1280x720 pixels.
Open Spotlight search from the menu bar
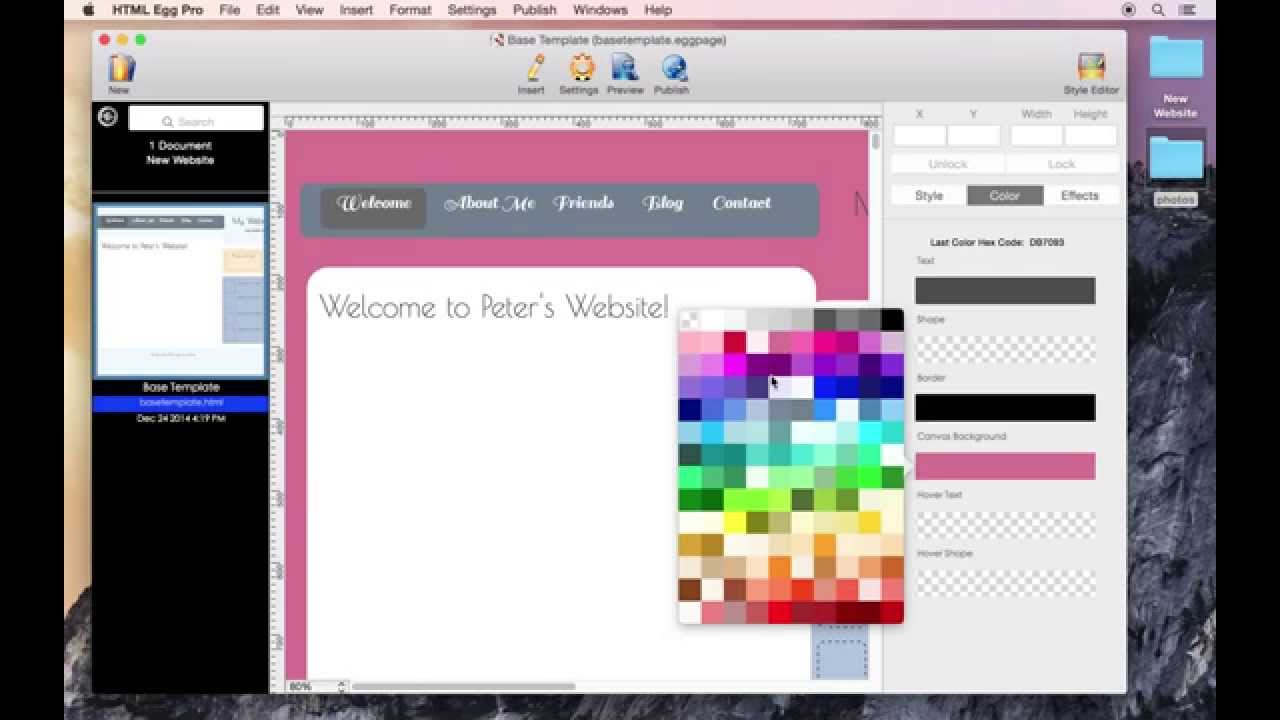tap(1157, 10)
